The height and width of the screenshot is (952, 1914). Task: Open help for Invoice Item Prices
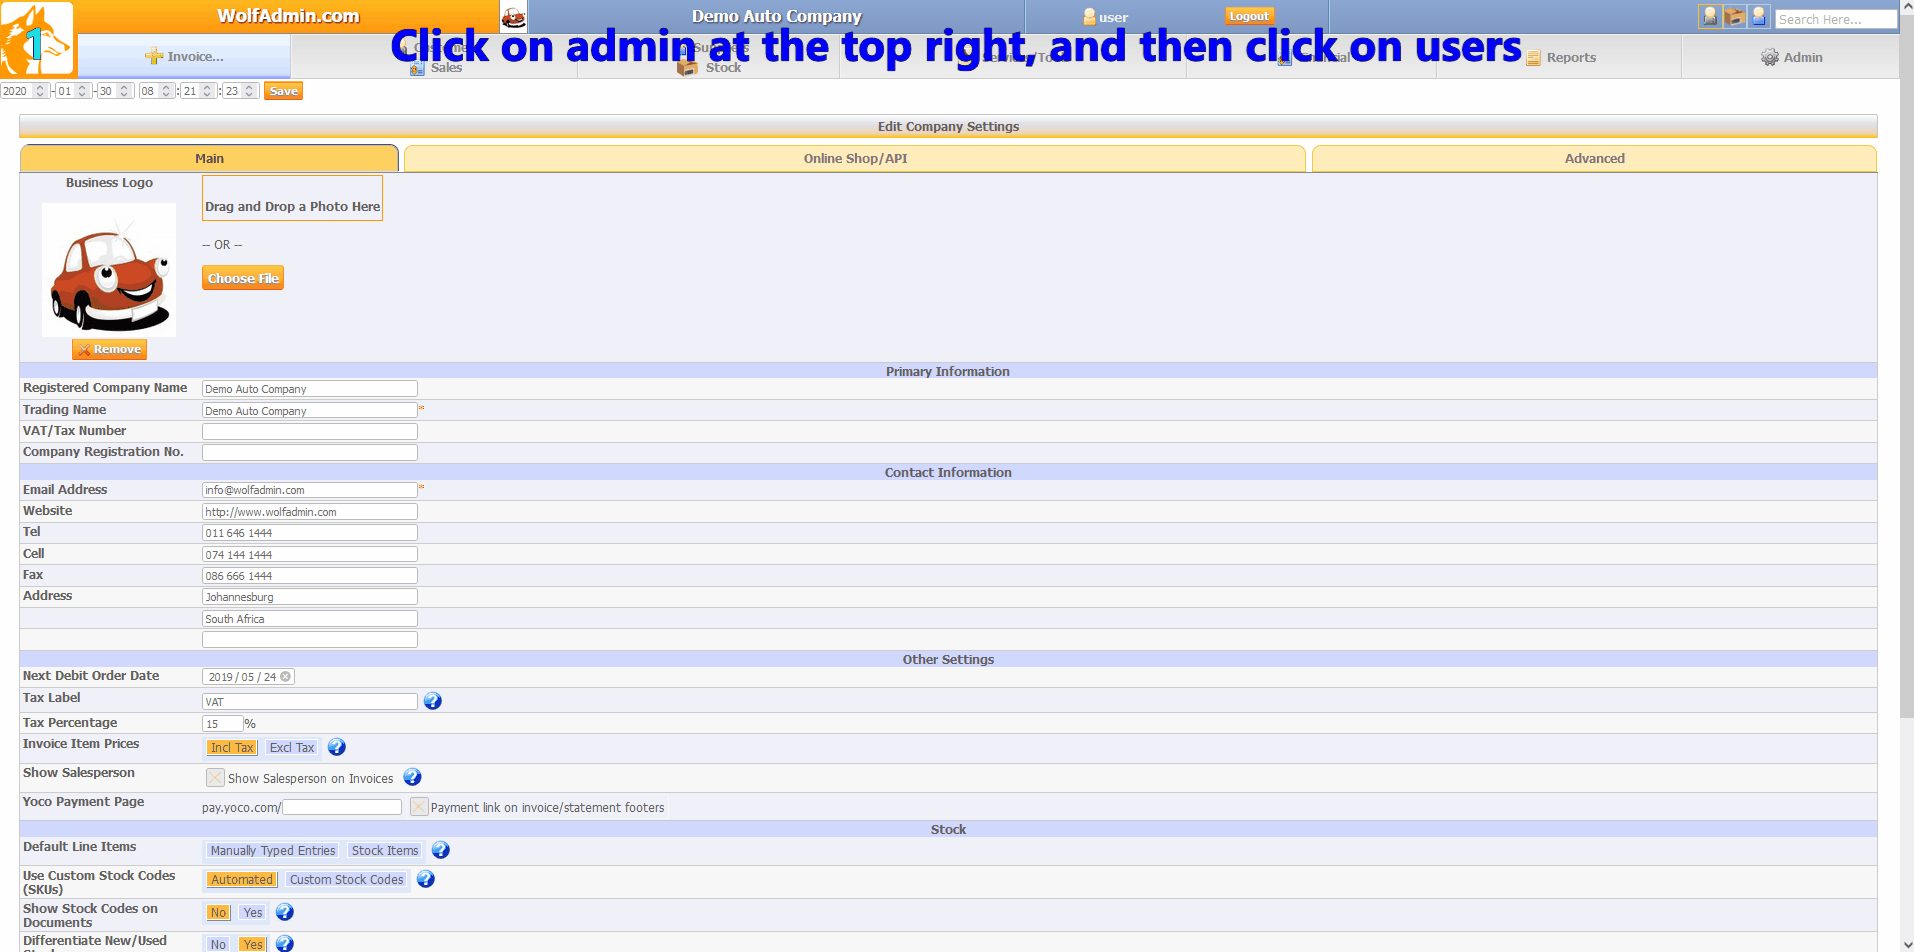[x=337, y=747]
